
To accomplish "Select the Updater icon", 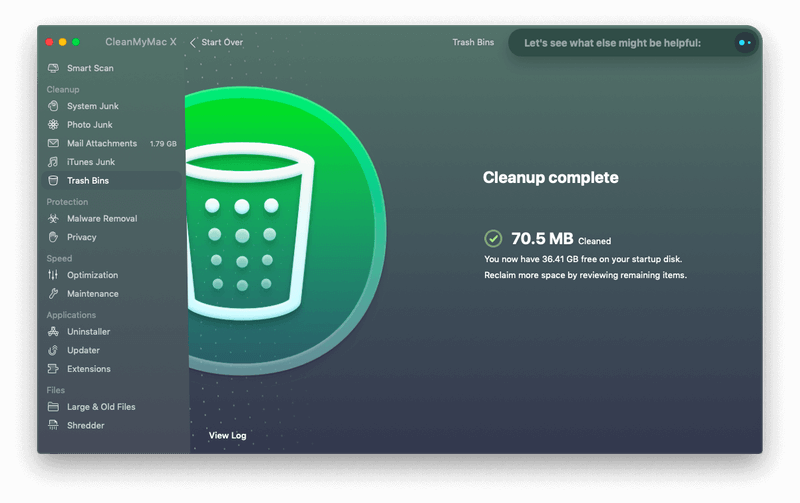I will tap(53, 350).
